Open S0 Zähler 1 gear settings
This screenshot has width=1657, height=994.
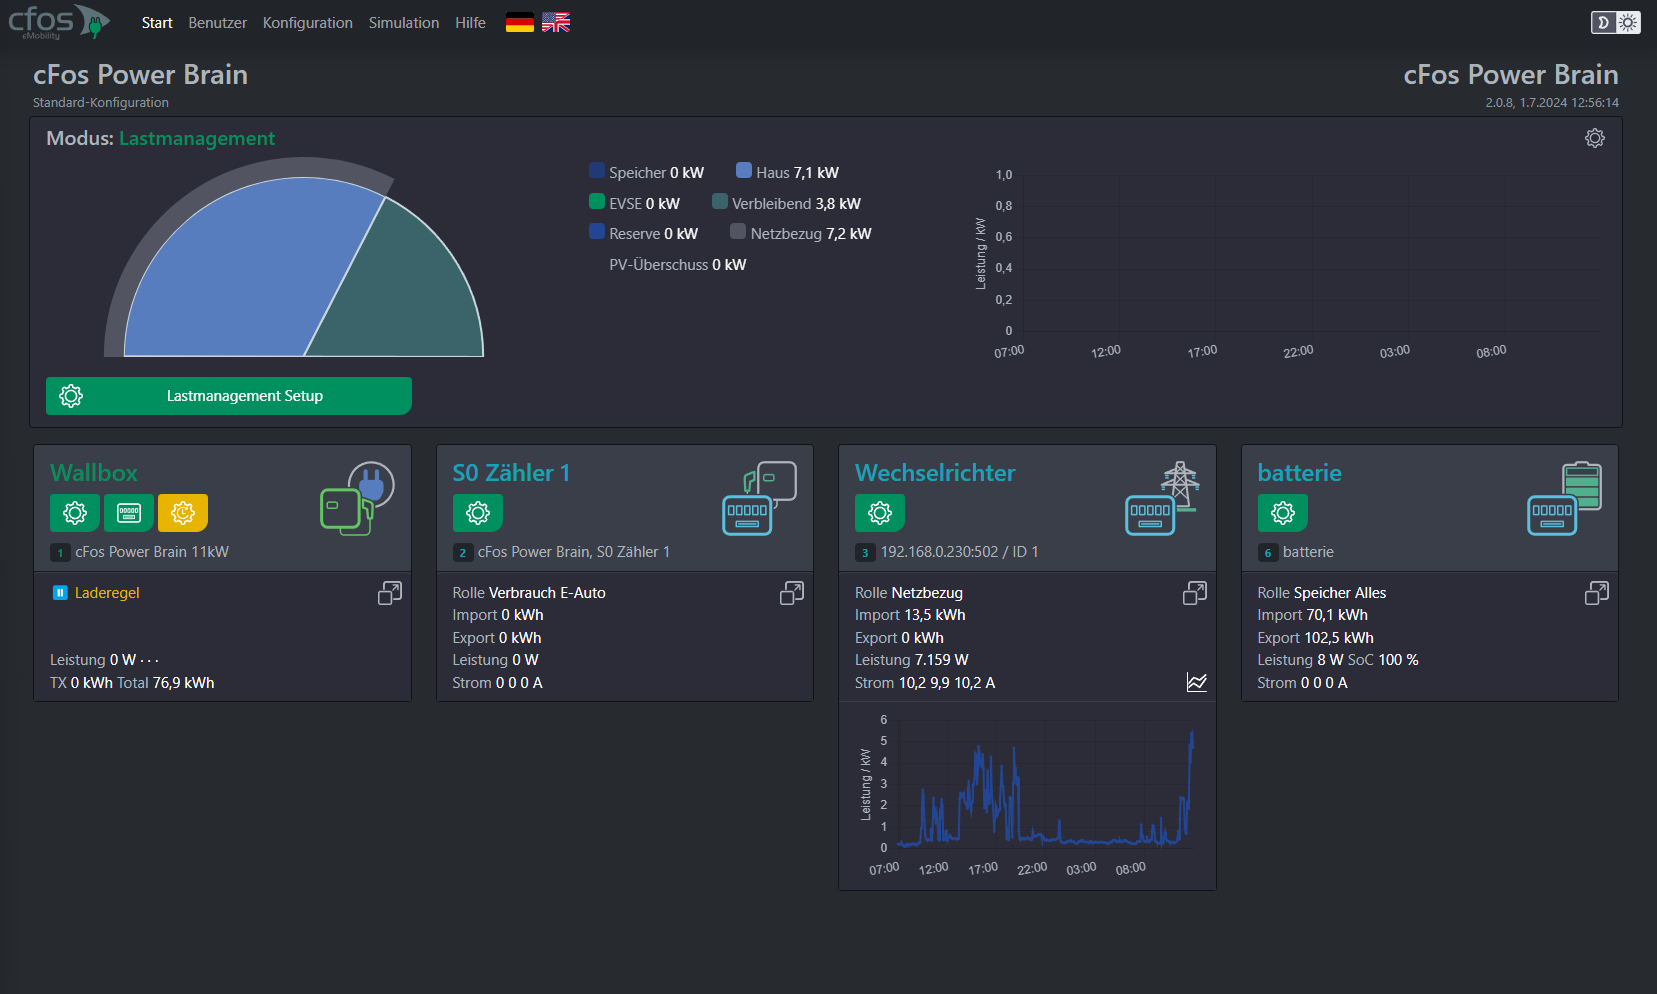[x=478, y=513]
